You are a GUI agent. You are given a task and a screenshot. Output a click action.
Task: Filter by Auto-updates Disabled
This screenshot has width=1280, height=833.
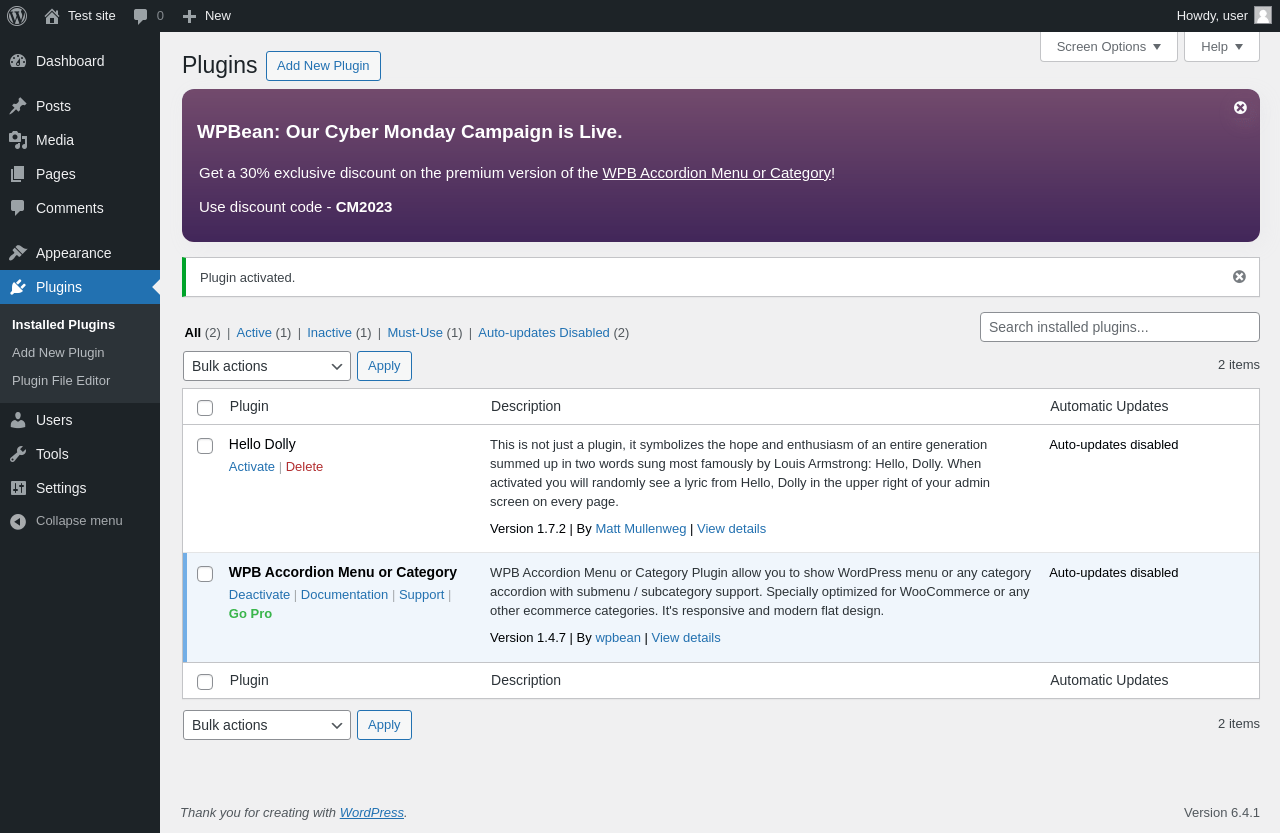pyautogui.click(x=544, y=332)
